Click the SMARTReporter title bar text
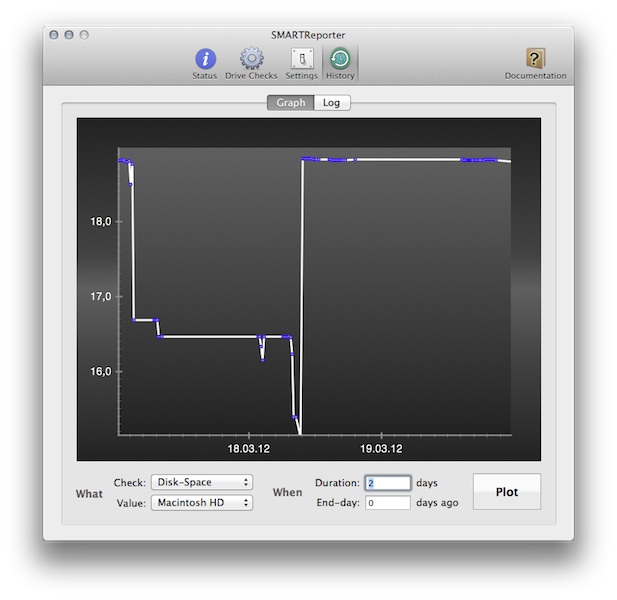Screen dimensions: 617x600 tap(308, 34)
